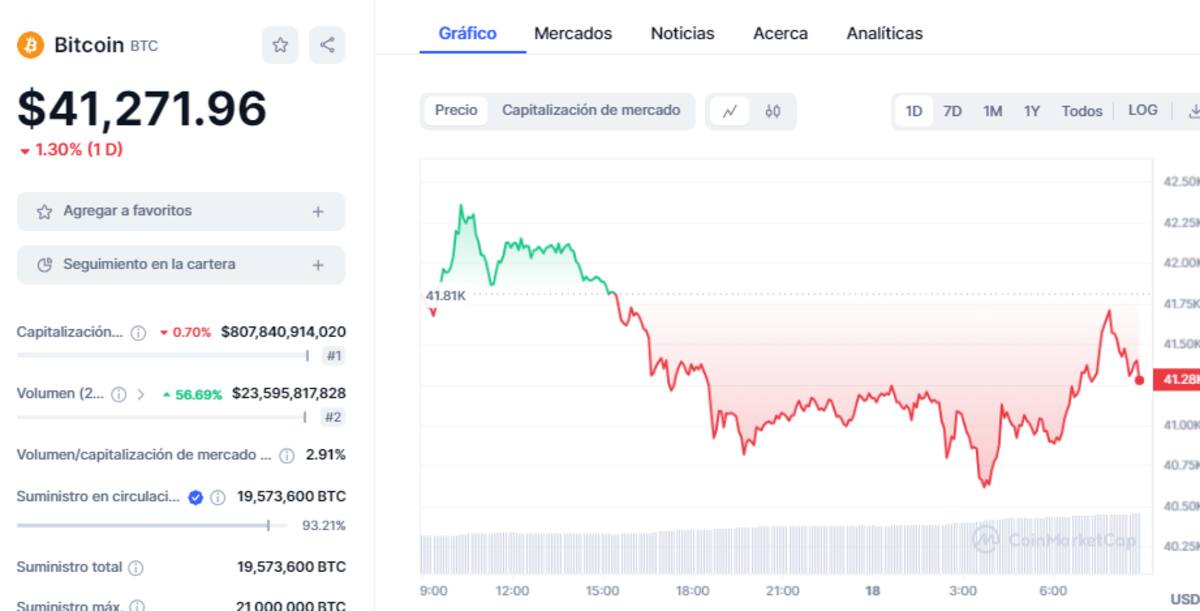The width and height of the screenshot is (1200, 611).
Task: Click the Bitcoin logo icon
Action: pos(31,45)
